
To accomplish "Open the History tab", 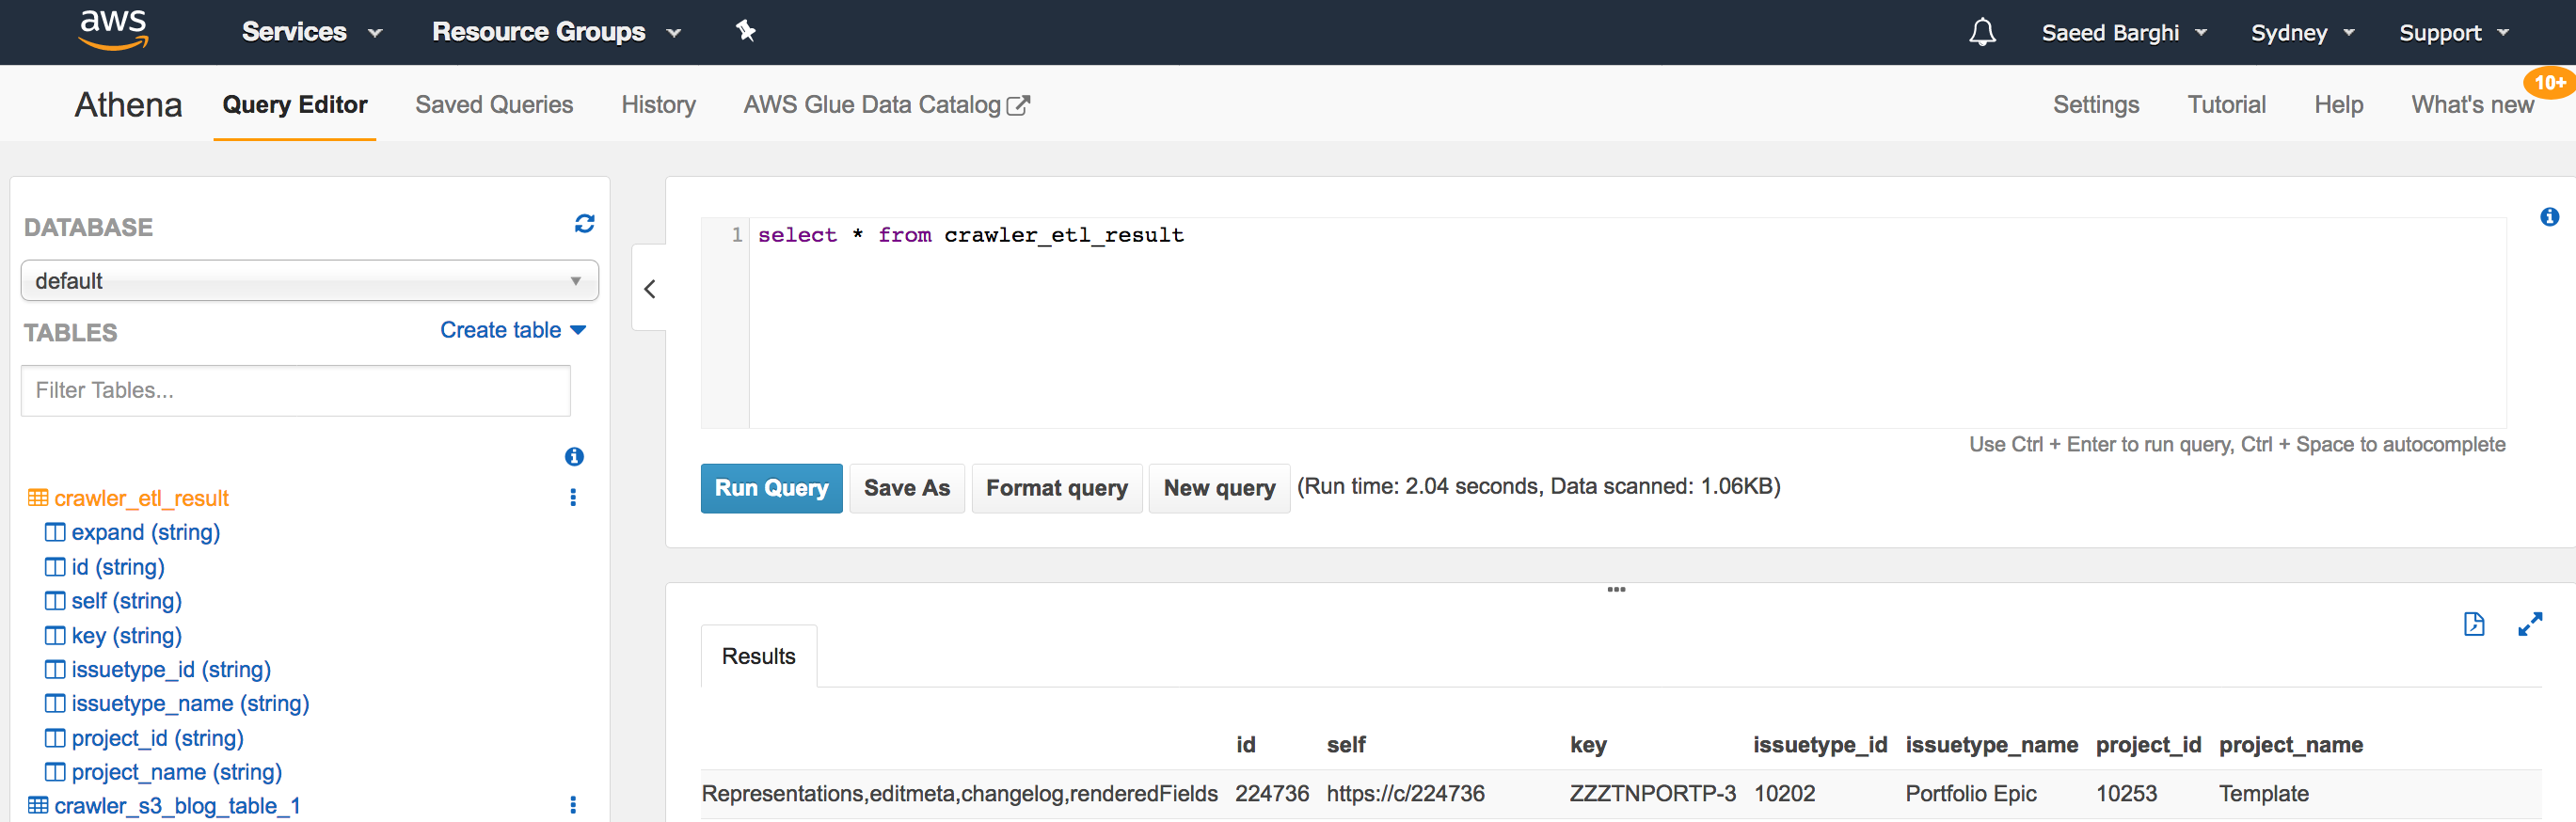I will pyautogui.click(x=658, y=105).
